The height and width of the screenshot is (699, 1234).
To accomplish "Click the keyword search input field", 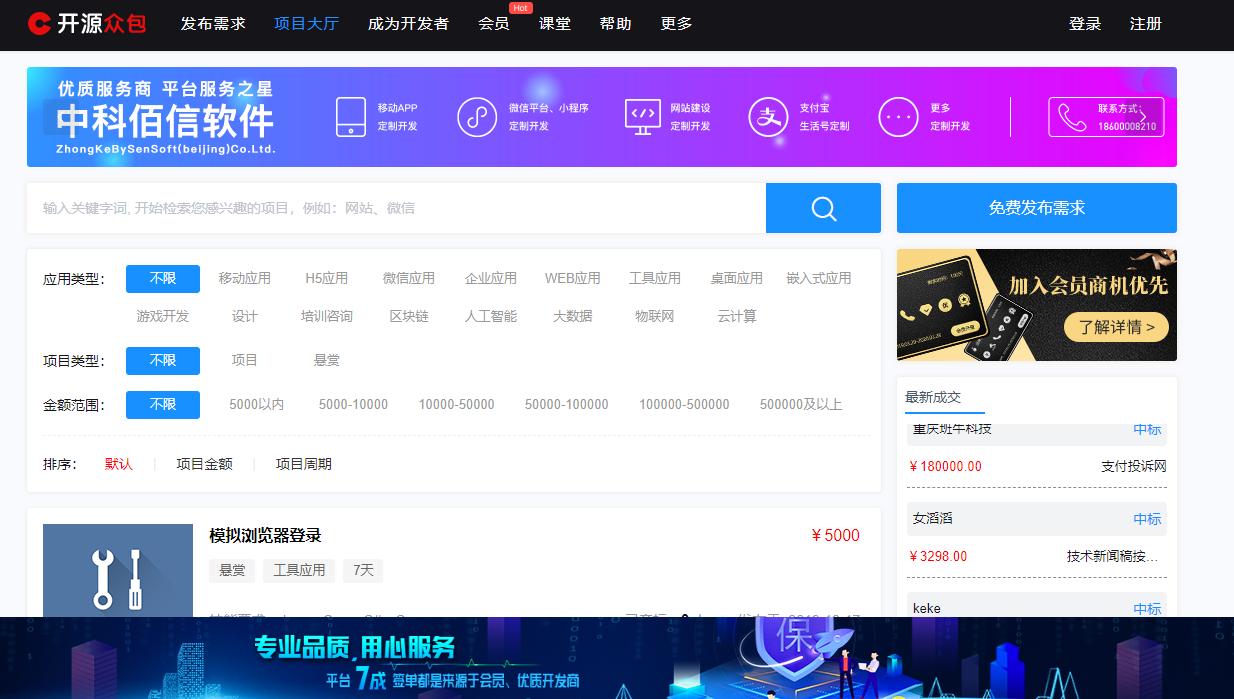I will 400,208.
